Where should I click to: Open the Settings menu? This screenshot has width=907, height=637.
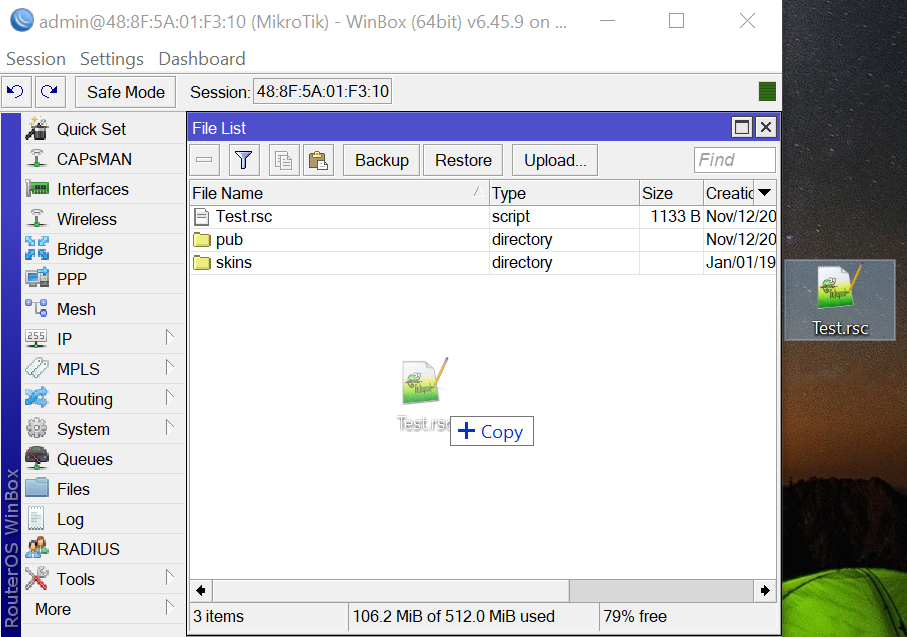[x=112, y=59]
